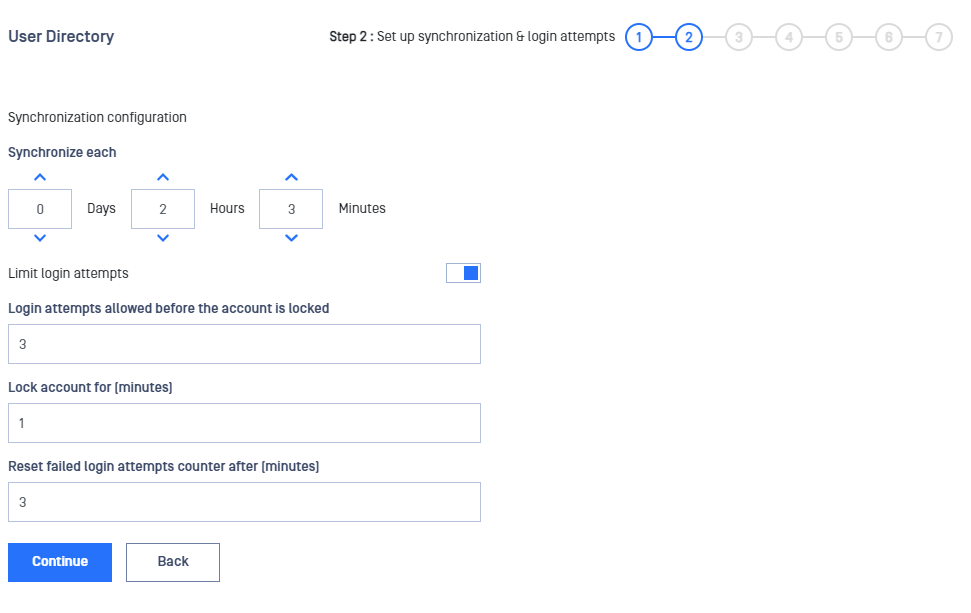Toggle the Limit login attempts switch
The width and height of the screenshot is (971, 613).
[463, 273]
